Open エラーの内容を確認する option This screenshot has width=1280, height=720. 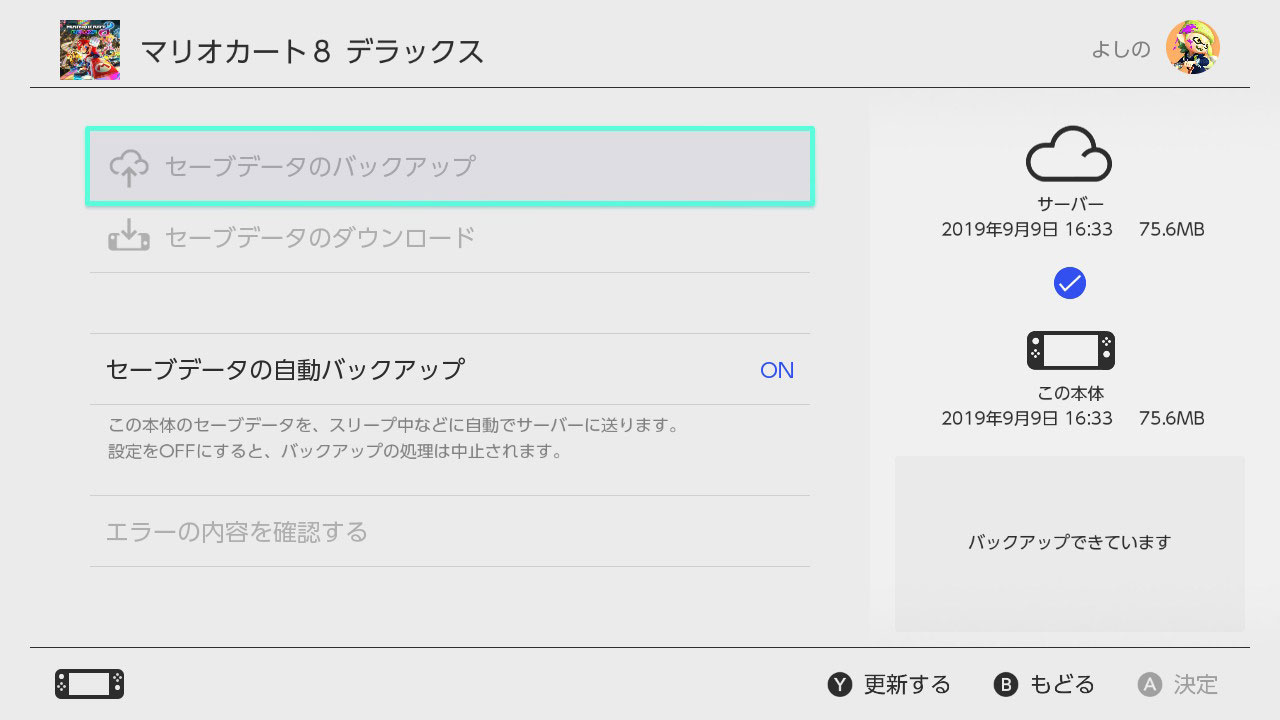click(237, 531)
